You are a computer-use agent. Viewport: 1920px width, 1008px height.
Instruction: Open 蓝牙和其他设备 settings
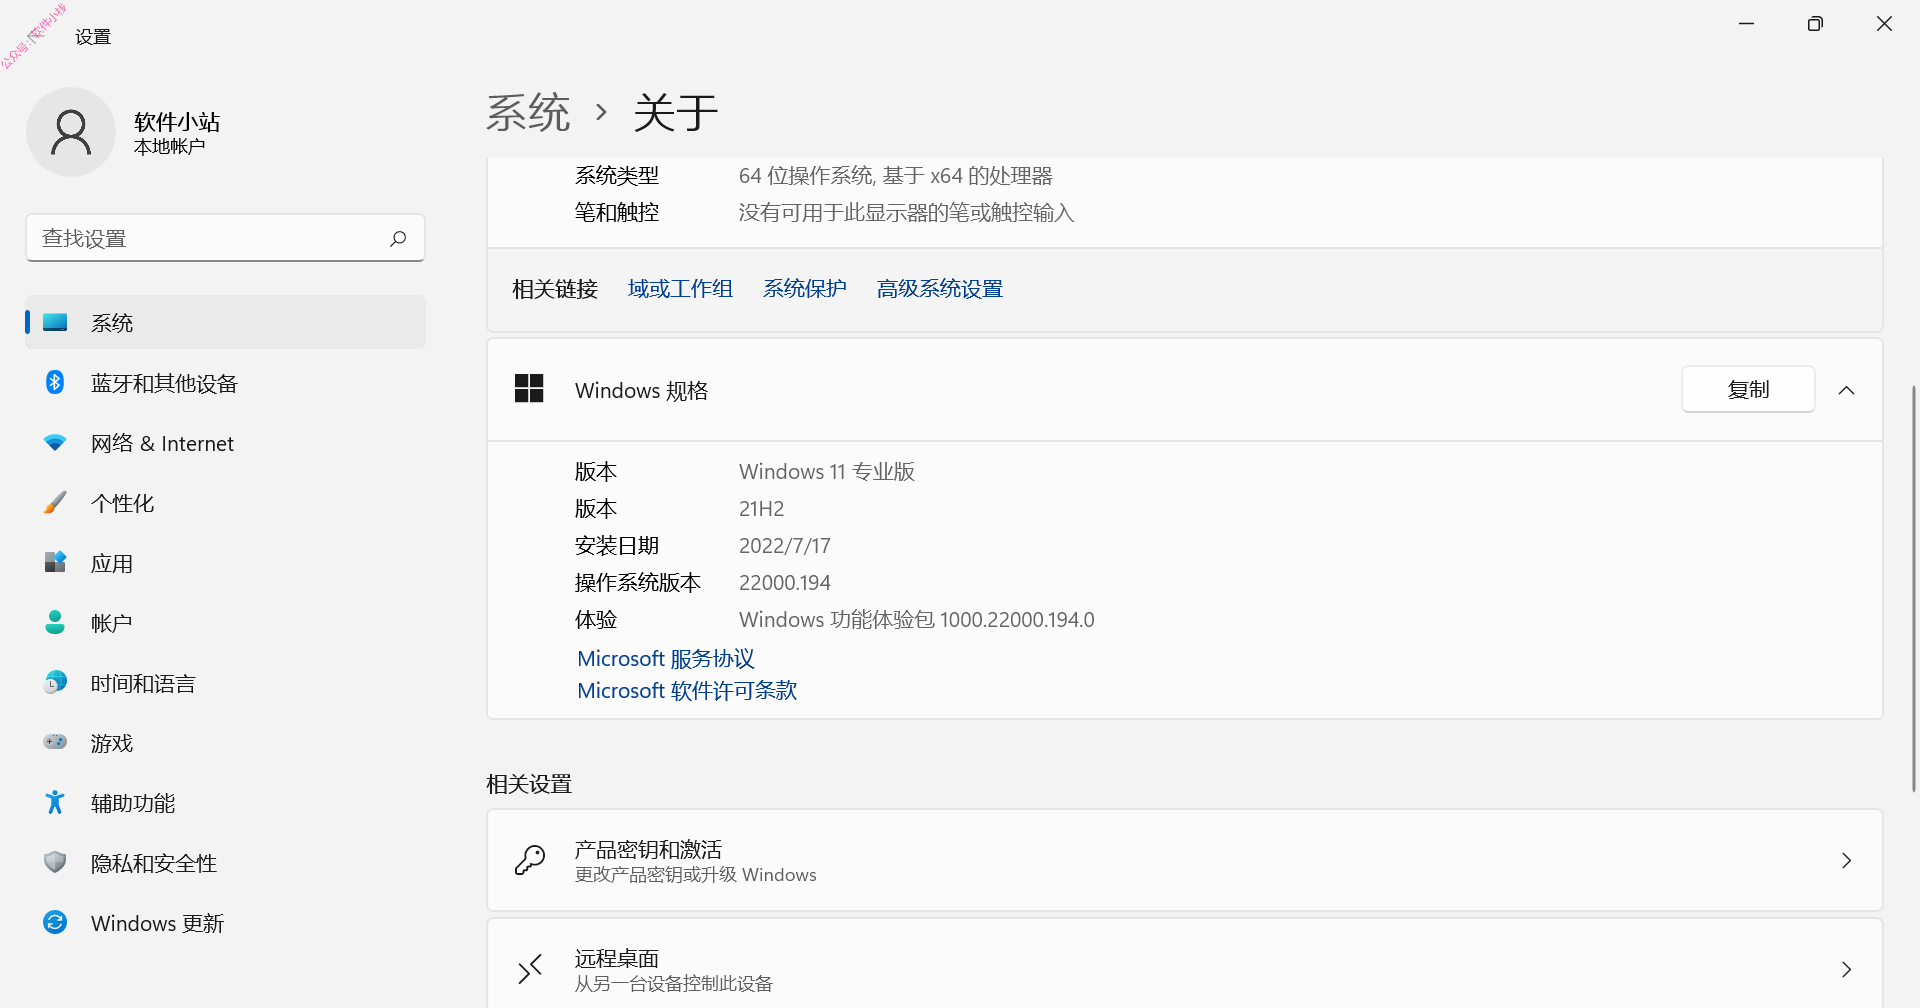click(226, 383)
